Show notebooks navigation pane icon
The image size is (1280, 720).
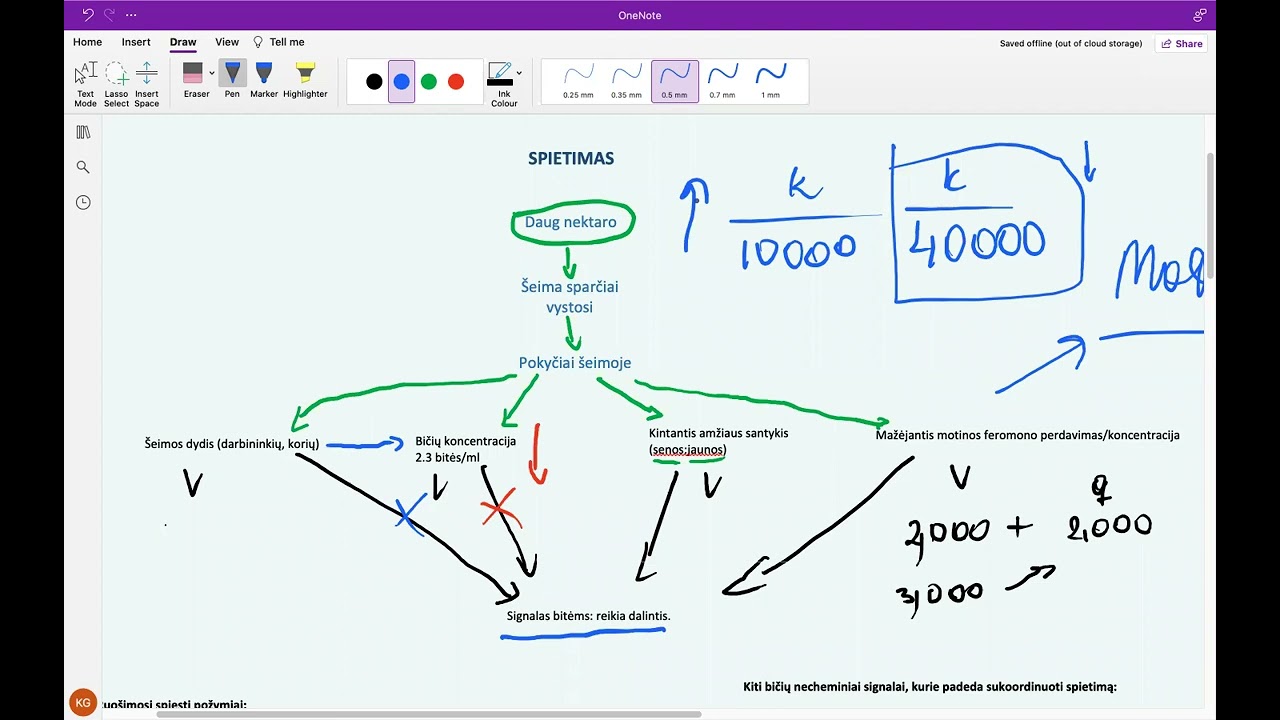tap(83, 132)
